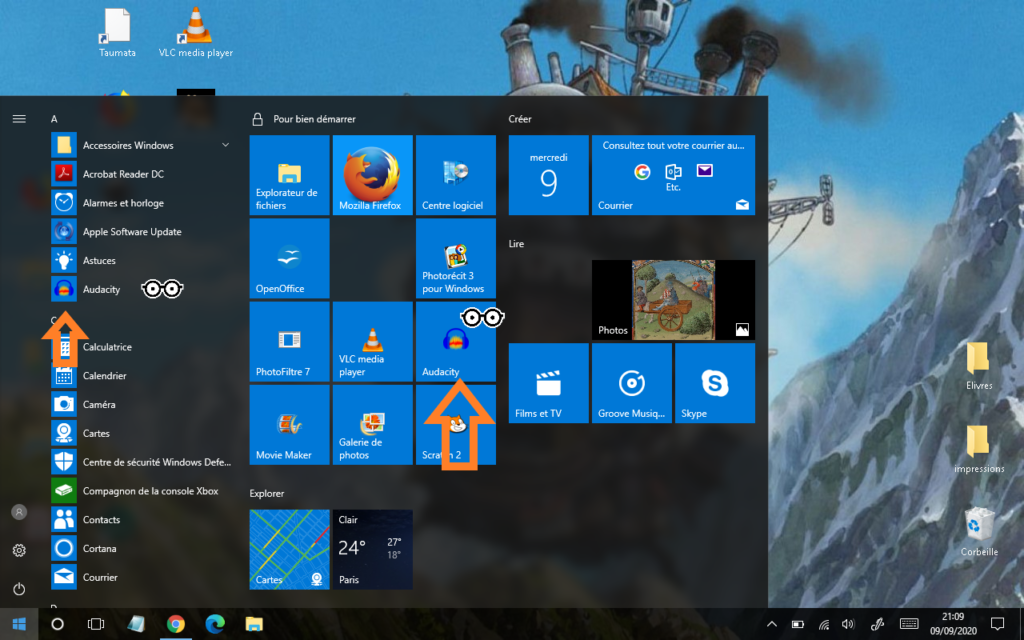Launch the Groove Musique tile

tap(632, 383)
